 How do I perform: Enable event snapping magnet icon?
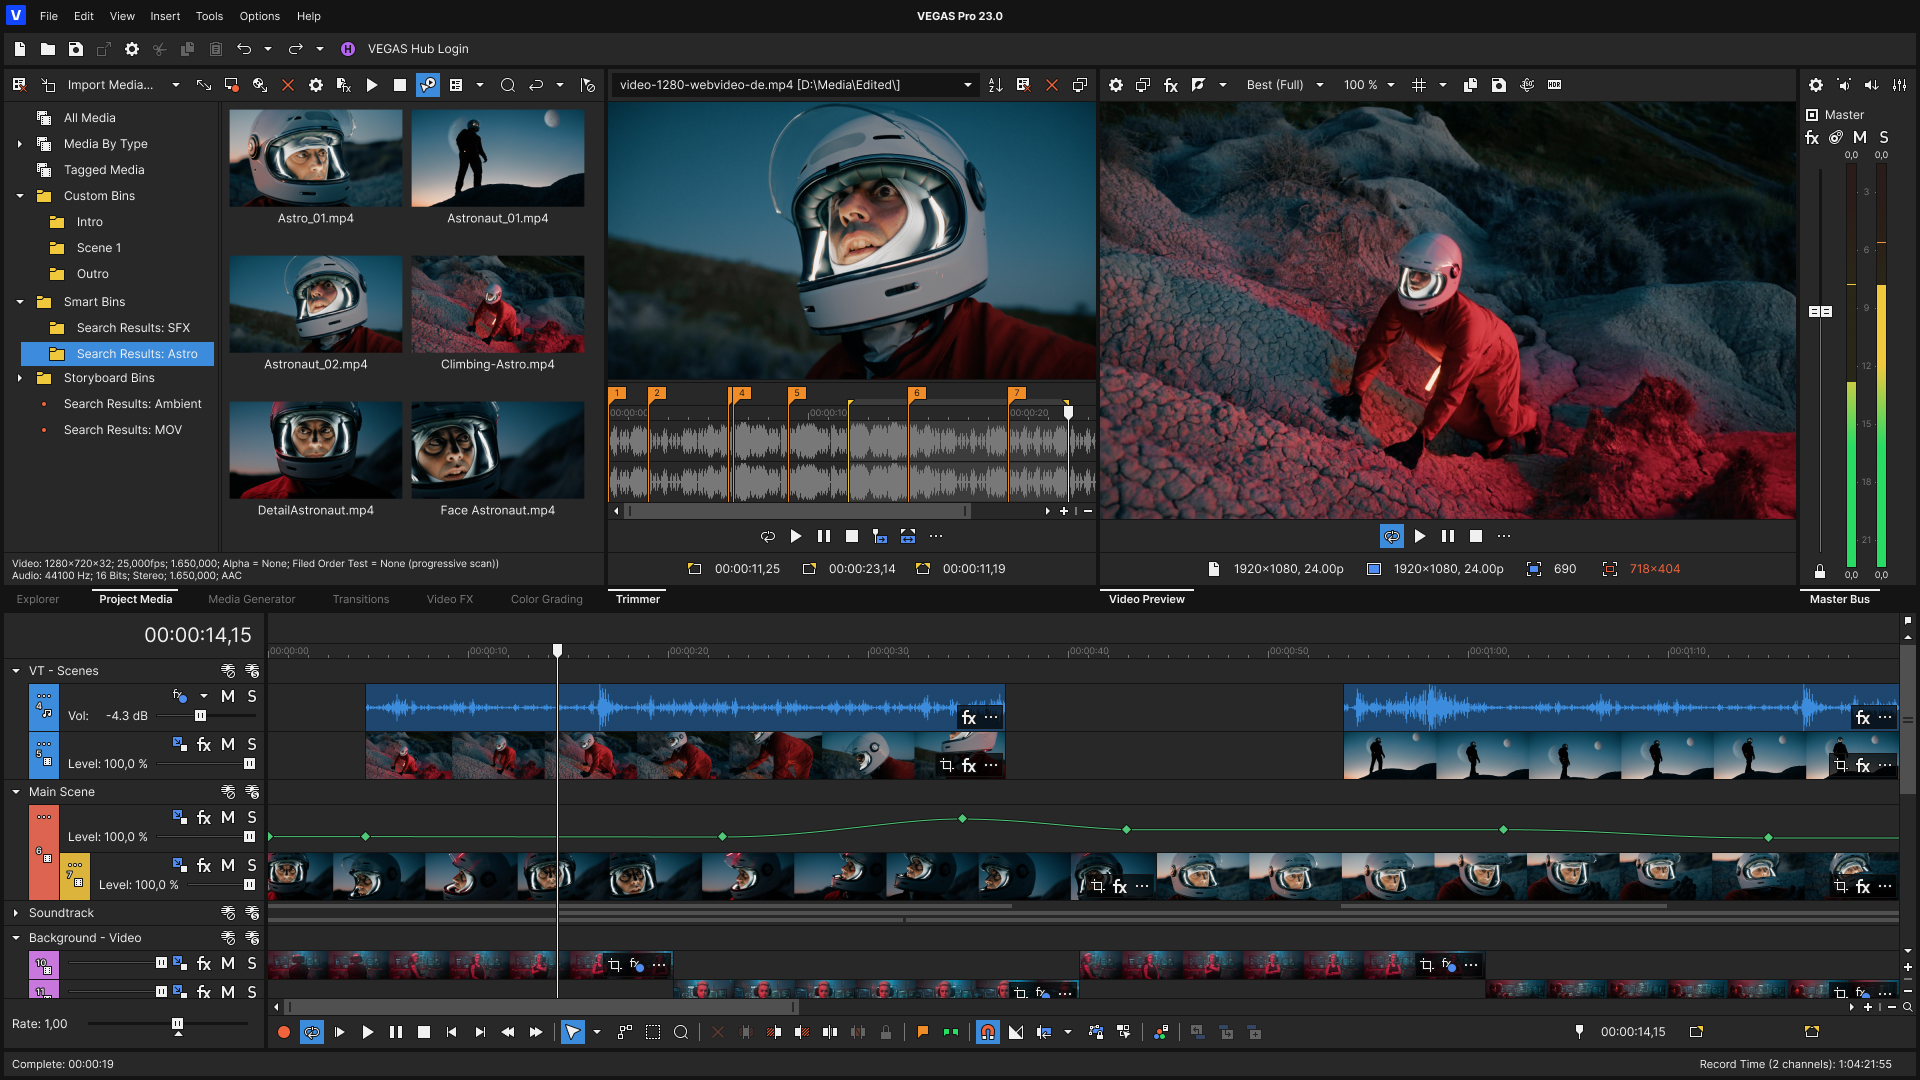(x=988, y=1032)
